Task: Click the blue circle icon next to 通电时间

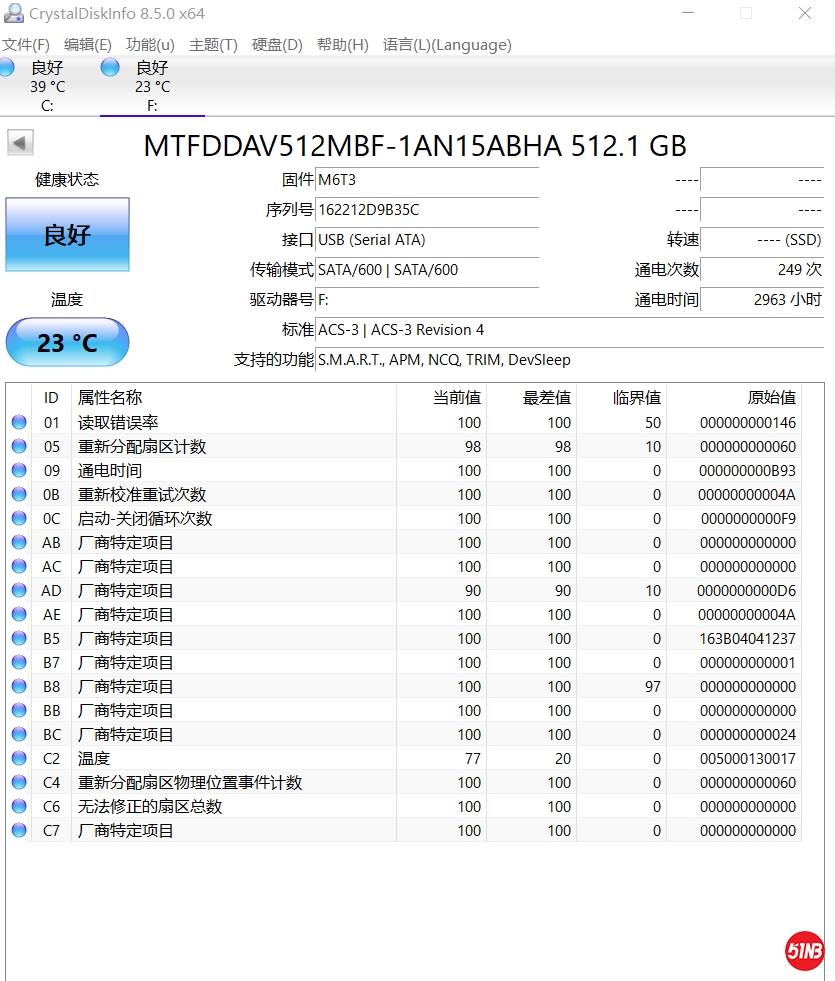Action: click(18, 470)
